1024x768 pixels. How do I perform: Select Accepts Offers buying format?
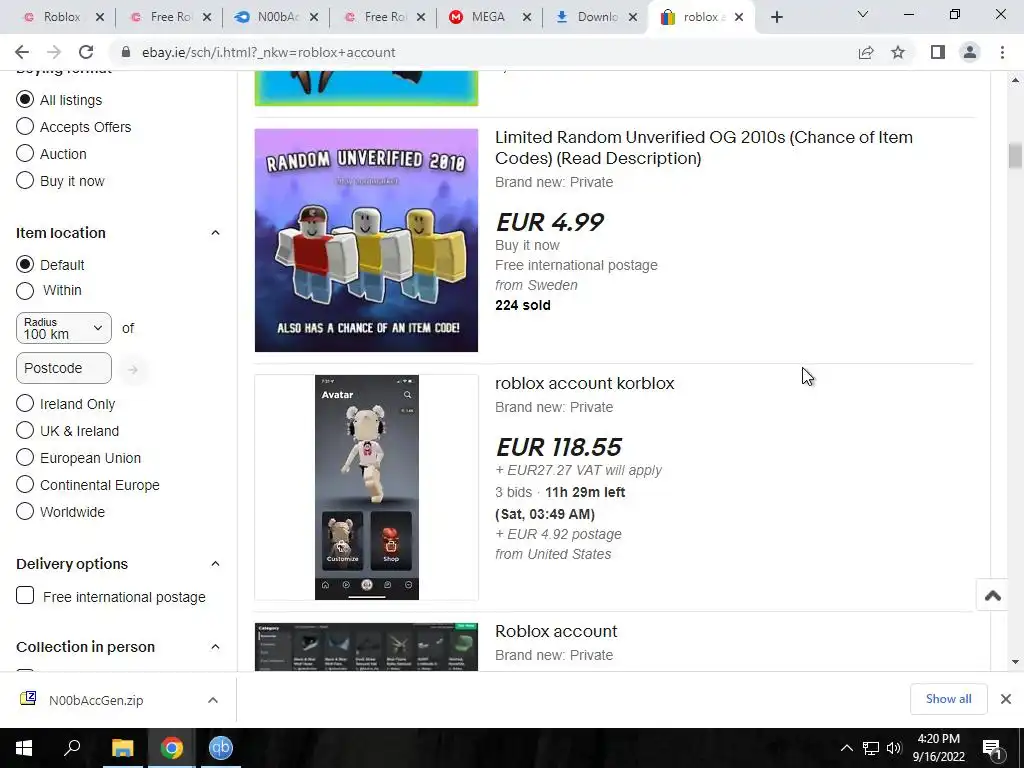pyautogui.click(x=25, y=126)
